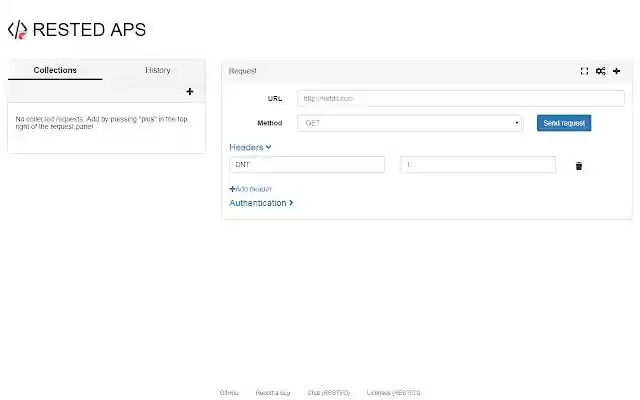The image size is (640, 400).
Task: Delete the DNT header with trash icon
Action: coord(579,166)
